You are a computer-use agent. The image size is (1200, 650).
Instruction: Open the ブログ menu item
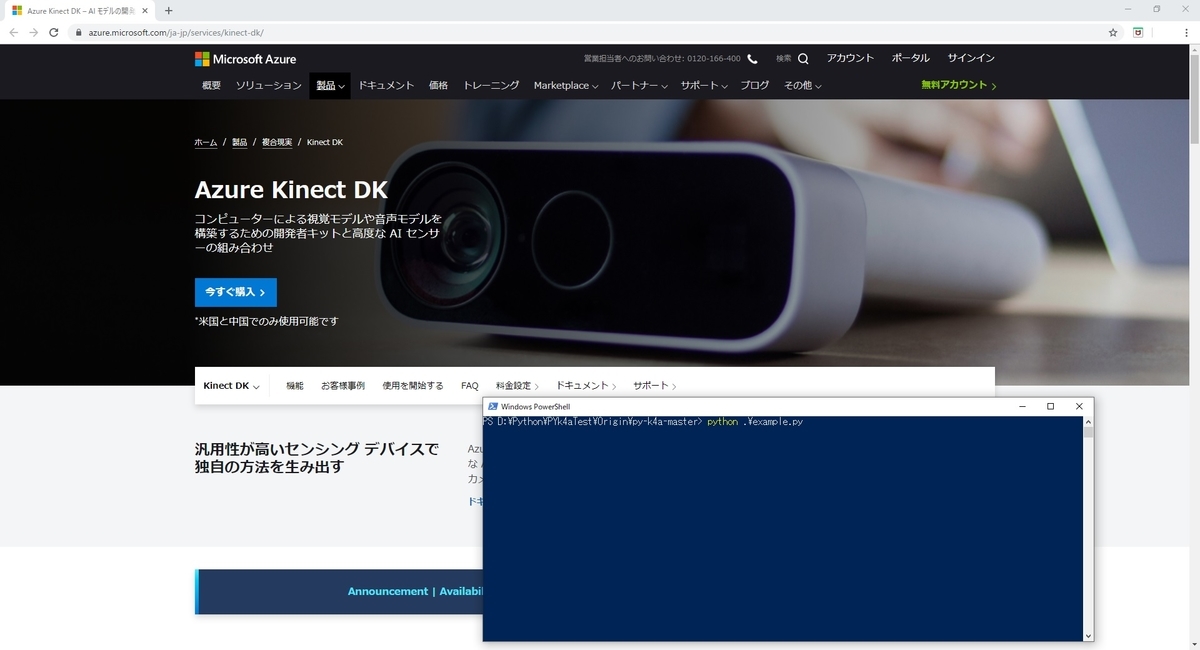[755, 86]
